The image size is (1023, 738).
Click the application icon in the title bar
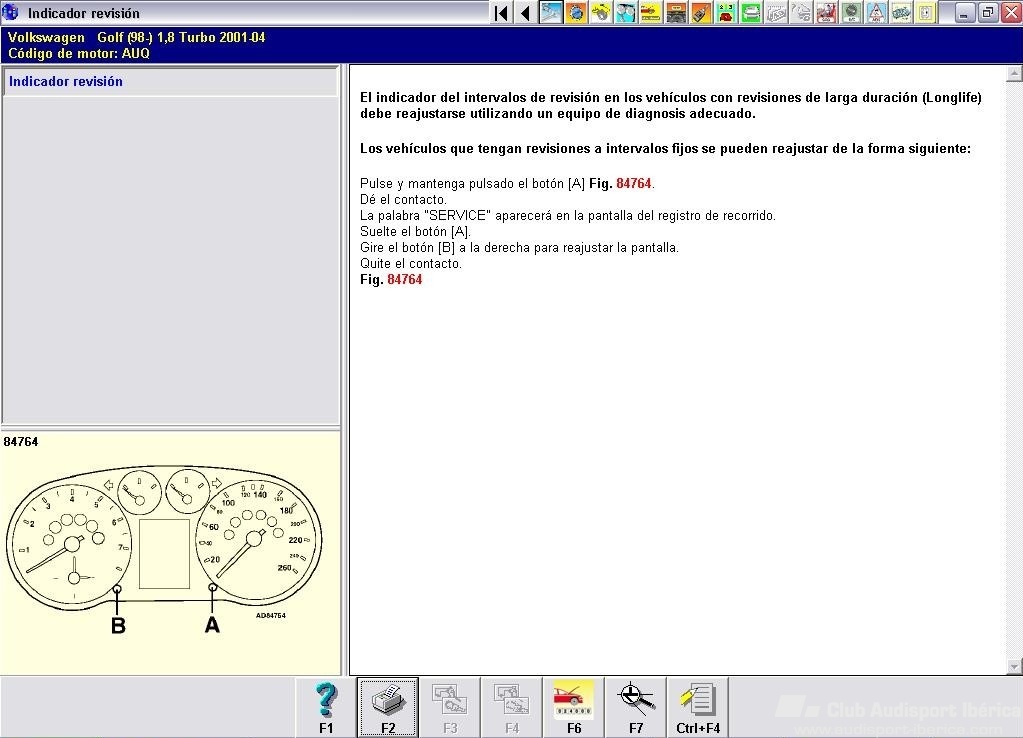tap(11, 13)
